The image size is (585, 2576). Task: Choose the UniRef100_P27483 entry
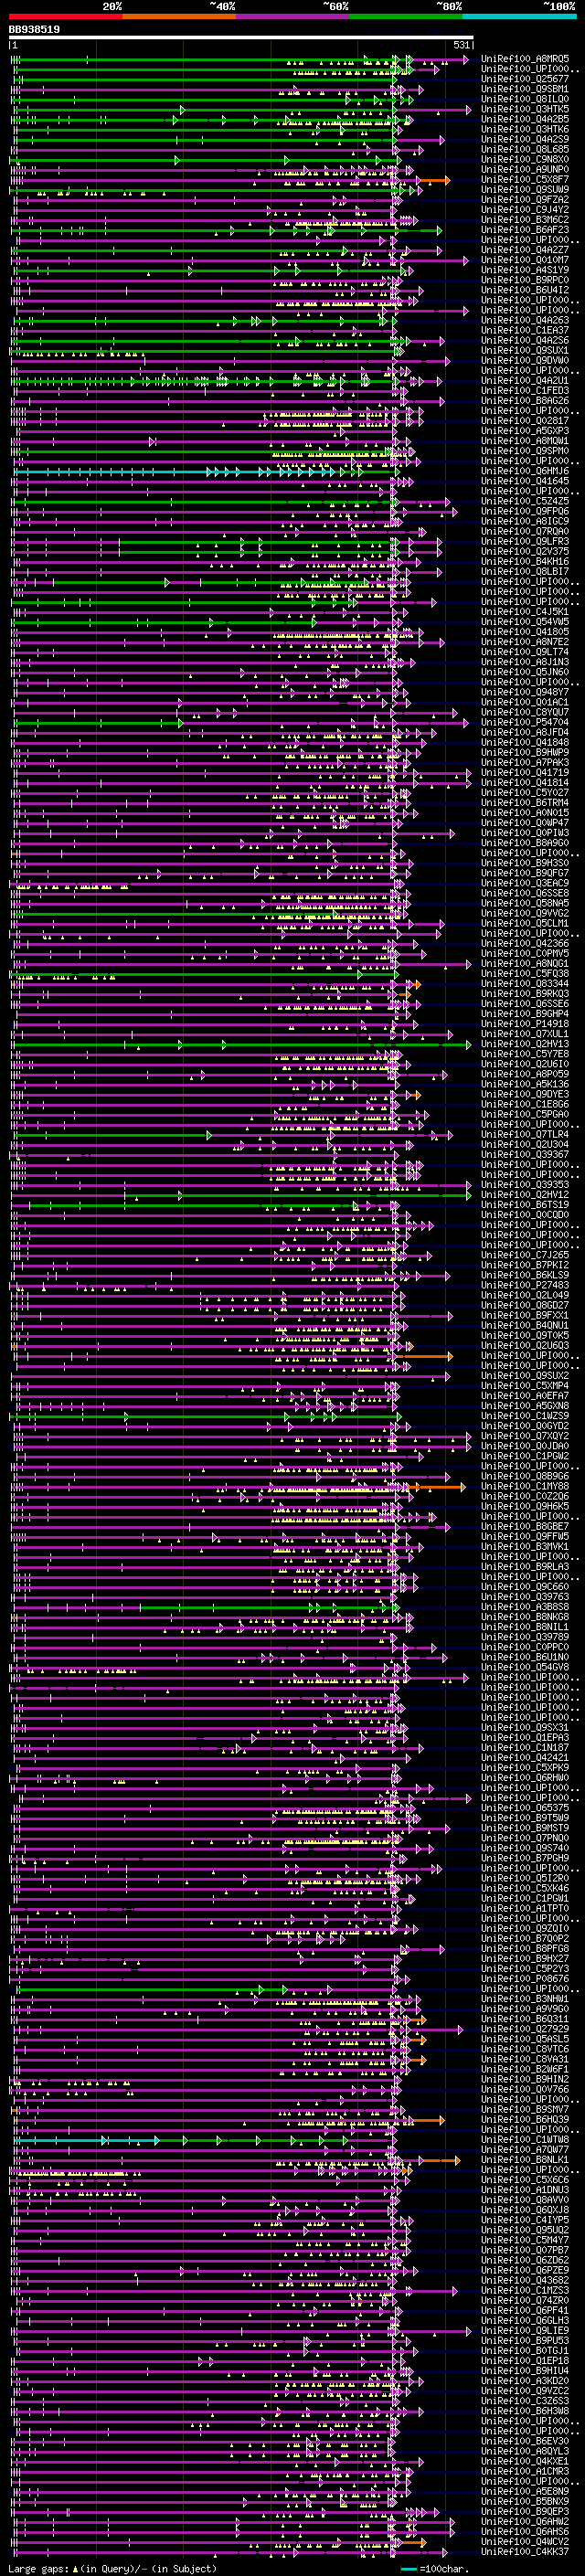pos(525,1285)
